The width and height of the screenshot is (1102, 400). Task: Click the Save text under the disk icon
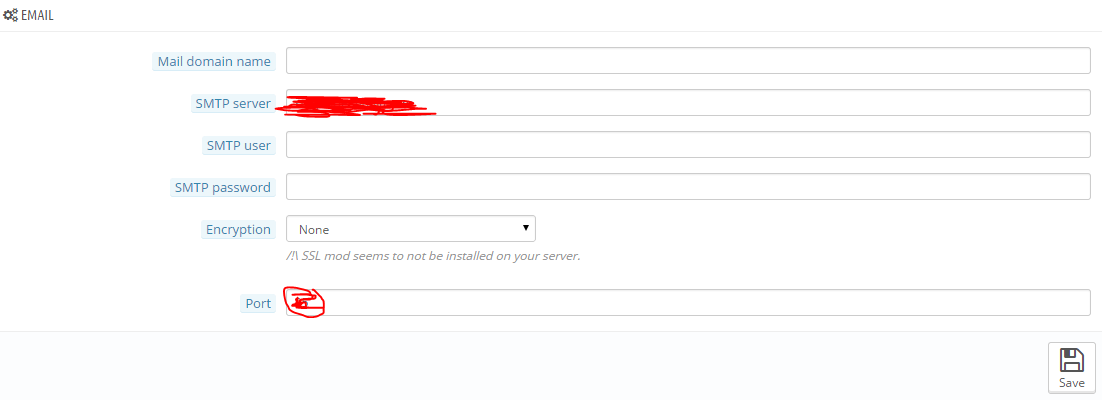pos(1072,382)
